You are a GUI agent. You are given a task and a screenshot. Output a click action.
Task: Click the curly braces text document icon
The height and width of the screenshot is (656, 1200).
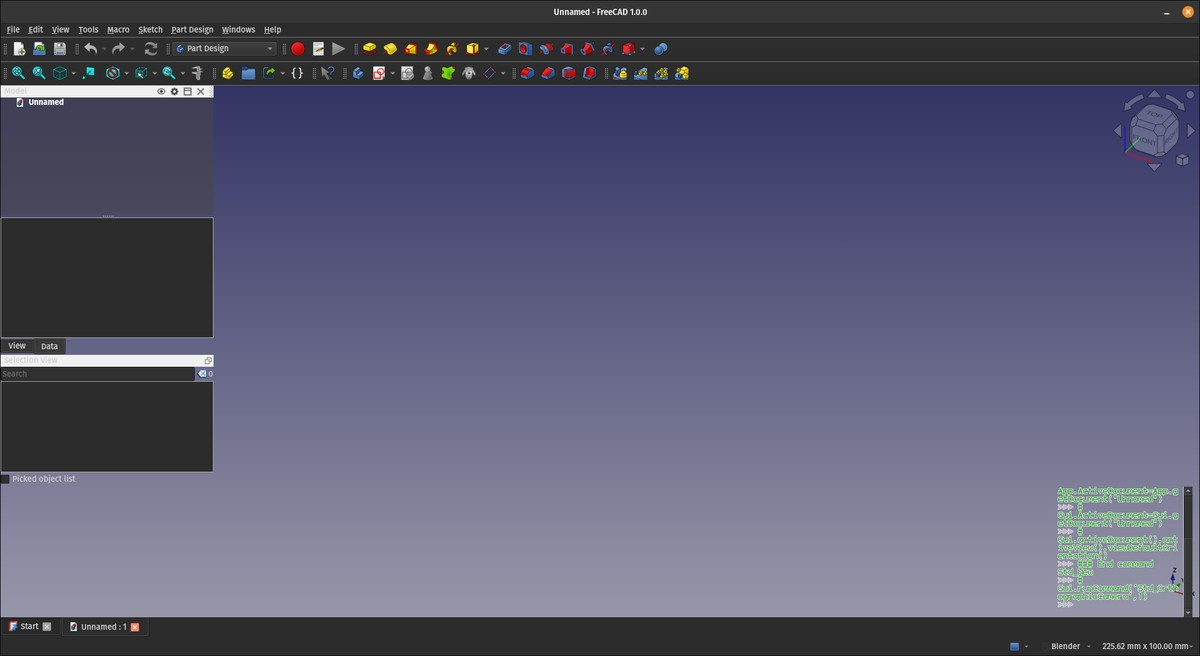tap(297, 73)
